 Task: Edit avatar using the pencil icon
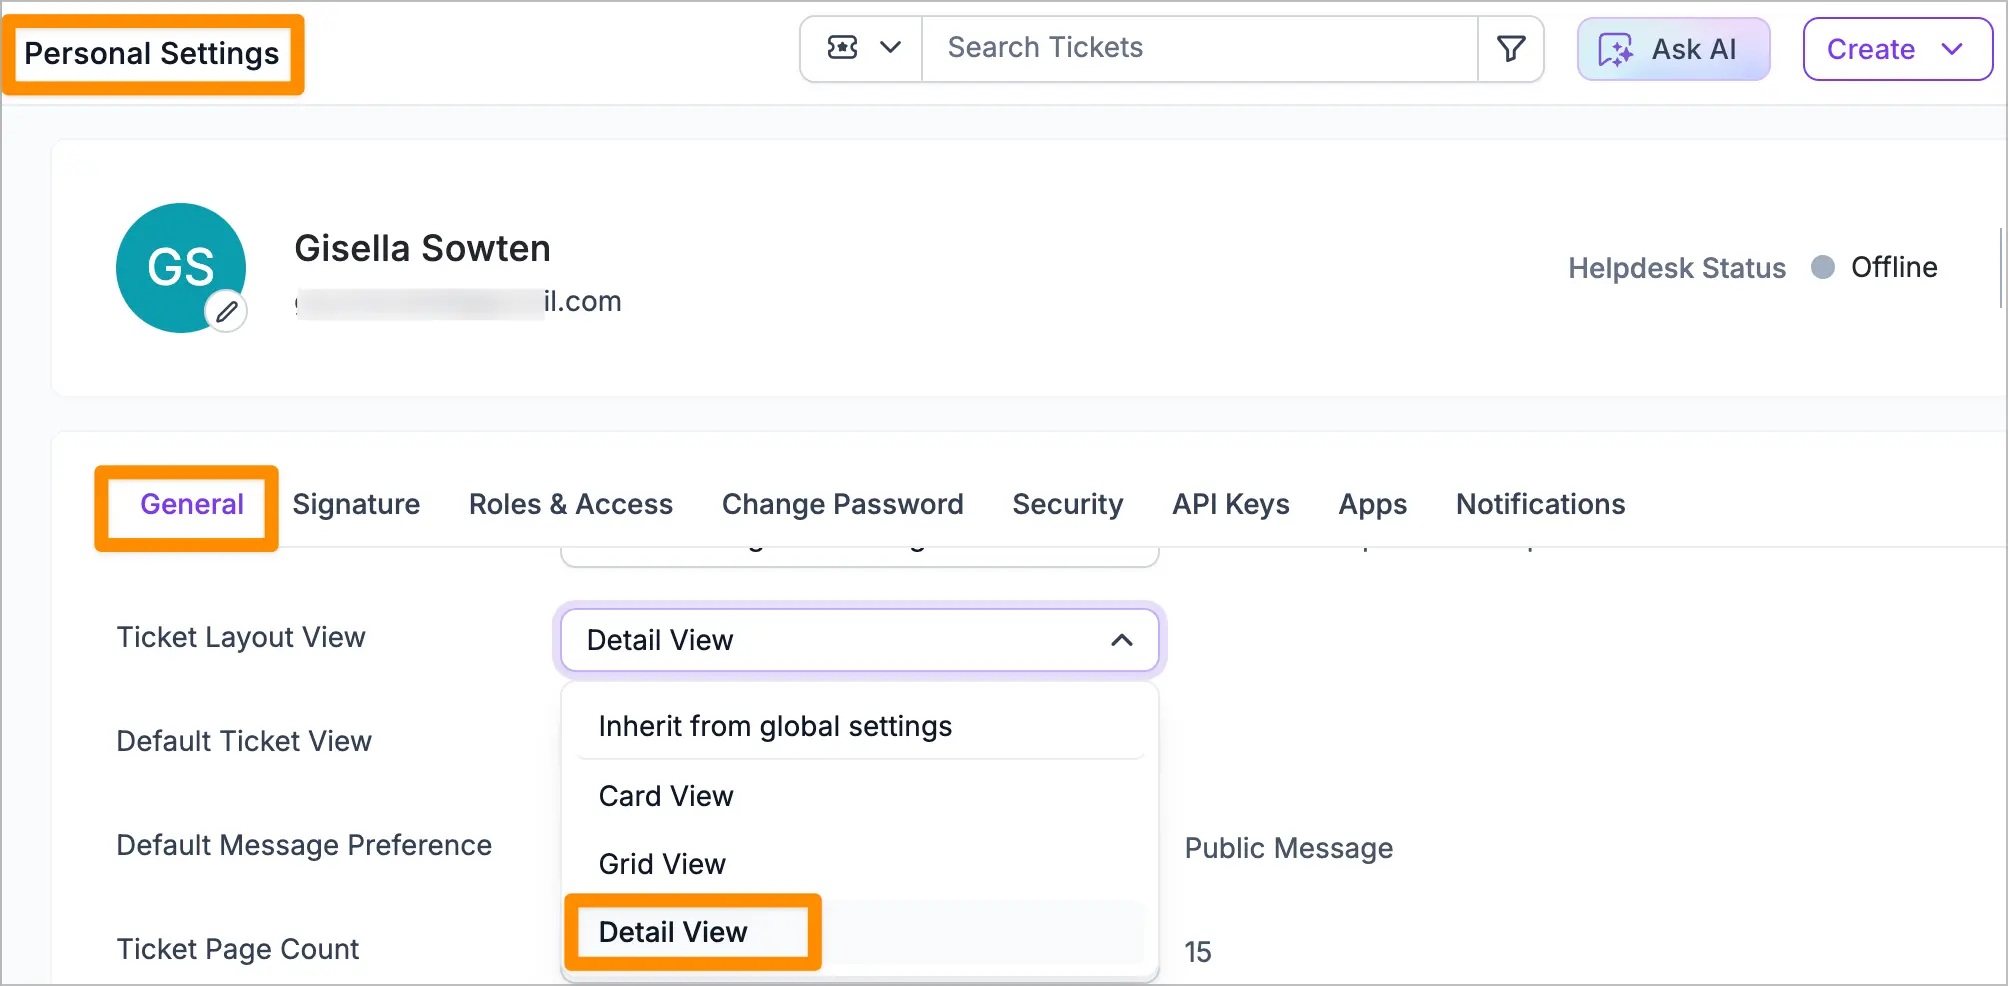tap(227, 312)
